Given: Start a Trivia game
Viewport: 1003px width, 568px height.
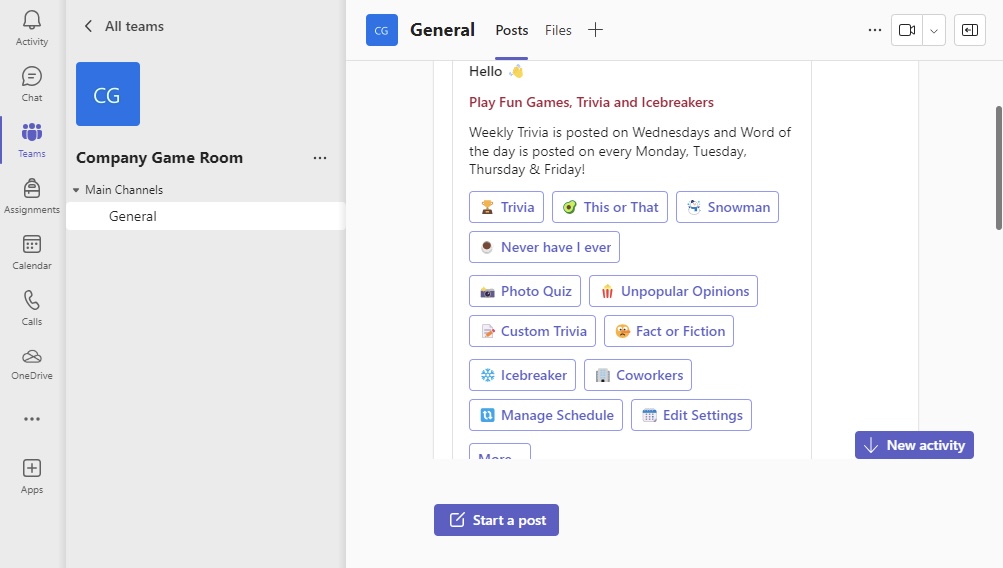Looking at the screenshot, I should 507,207.
